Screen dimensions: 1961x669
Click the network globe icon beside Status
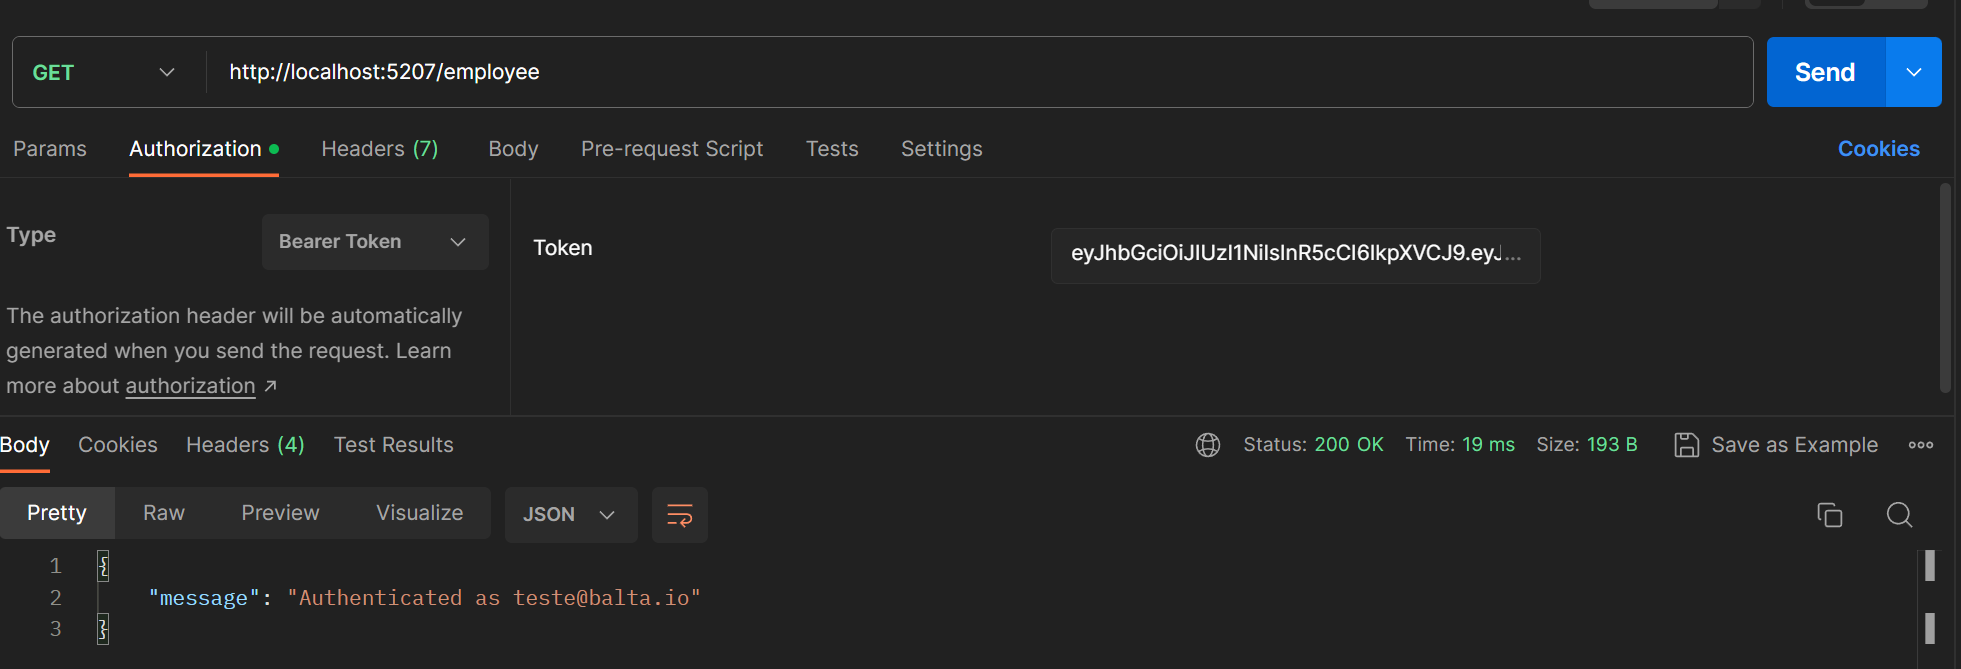tap(1208, 445)
